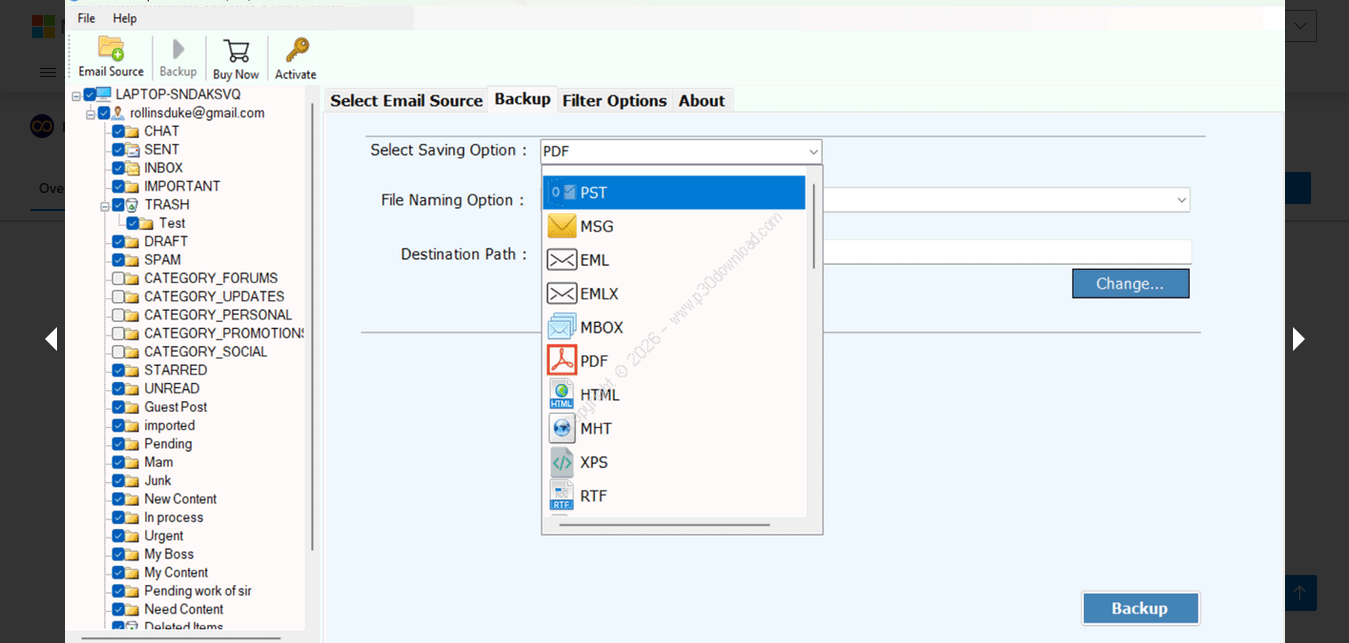Switch to the Filter Options tab

click(614, 101)
